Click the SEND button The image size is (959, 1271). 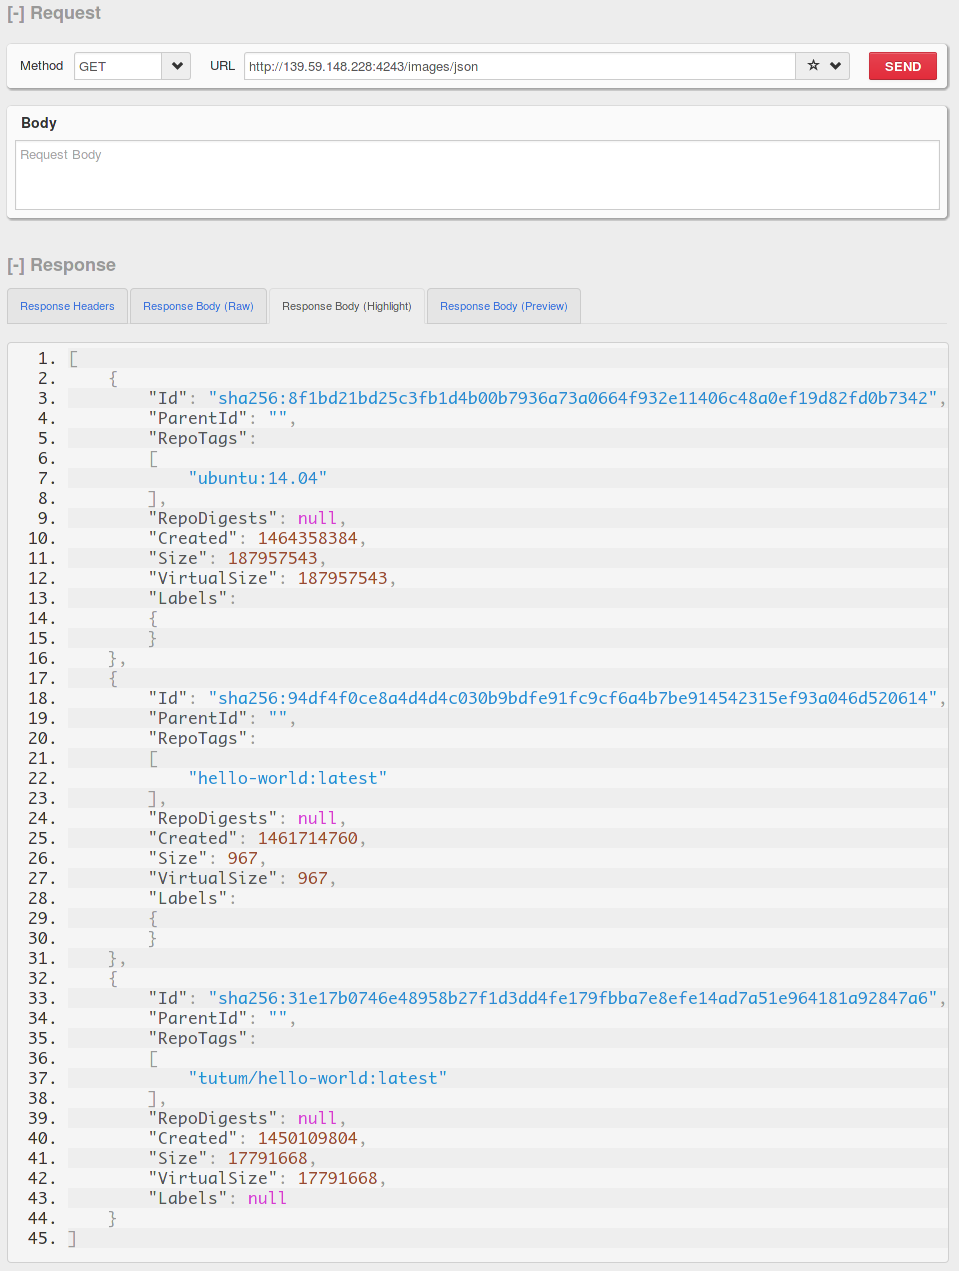coord(902,66)
